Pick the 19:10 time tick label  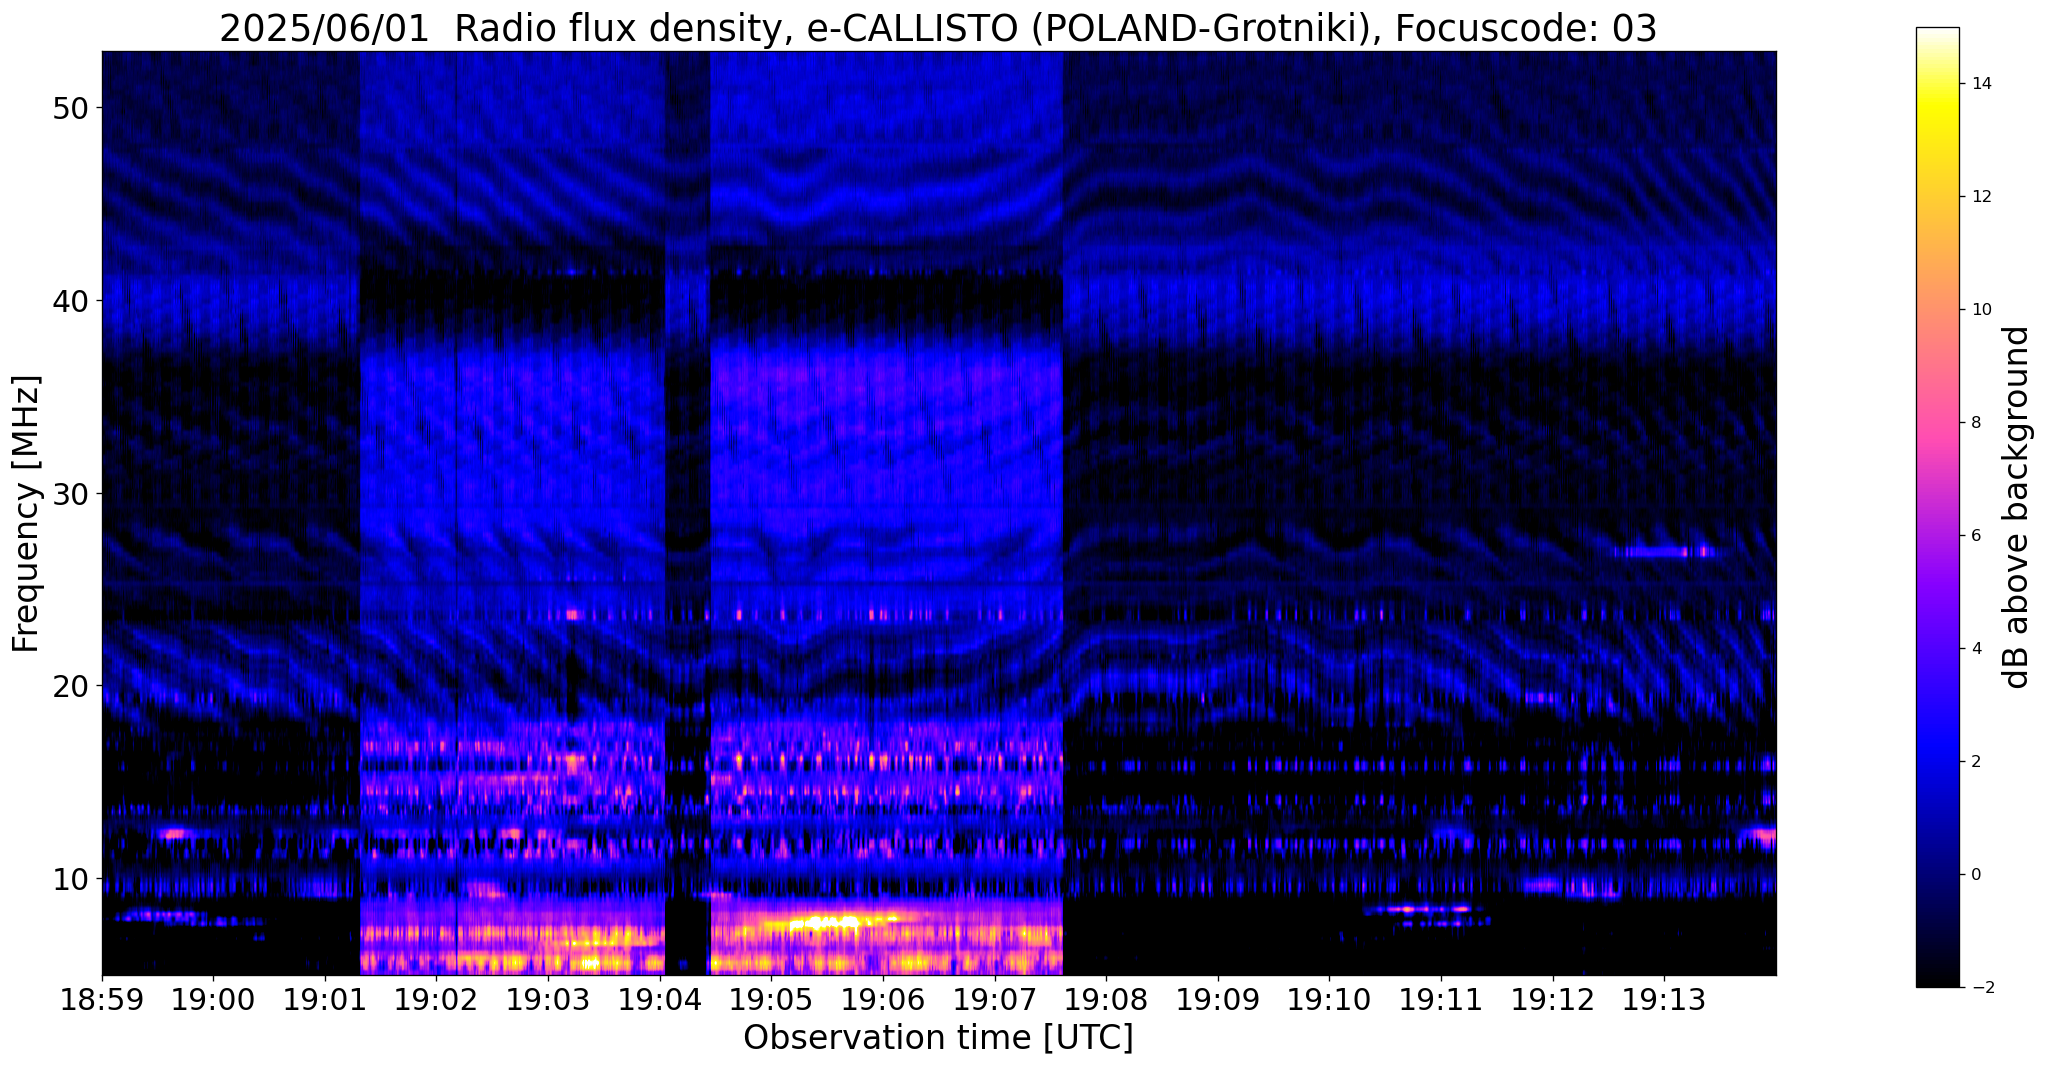(x=1330, y=999)
